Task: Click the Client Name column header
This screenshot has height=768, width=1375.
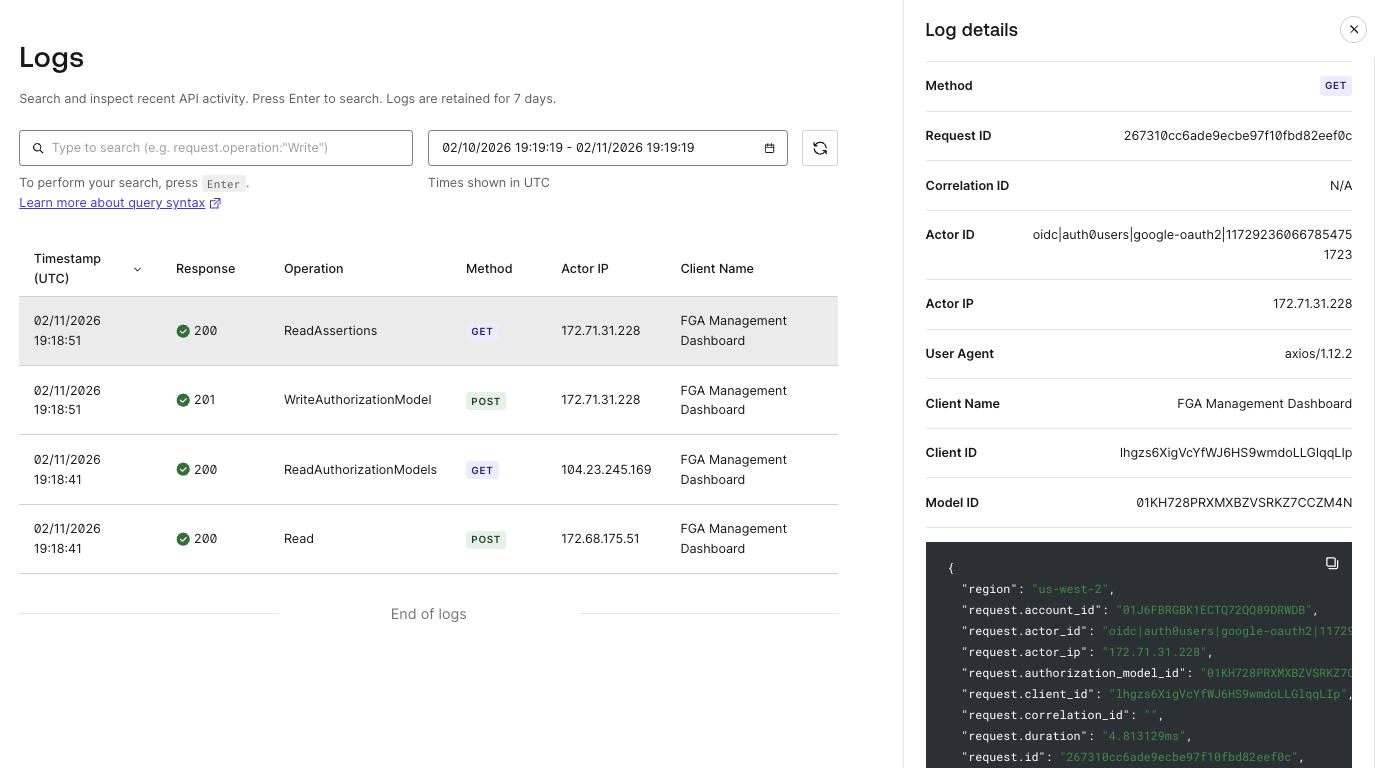Action: click(x=717, y=269)
